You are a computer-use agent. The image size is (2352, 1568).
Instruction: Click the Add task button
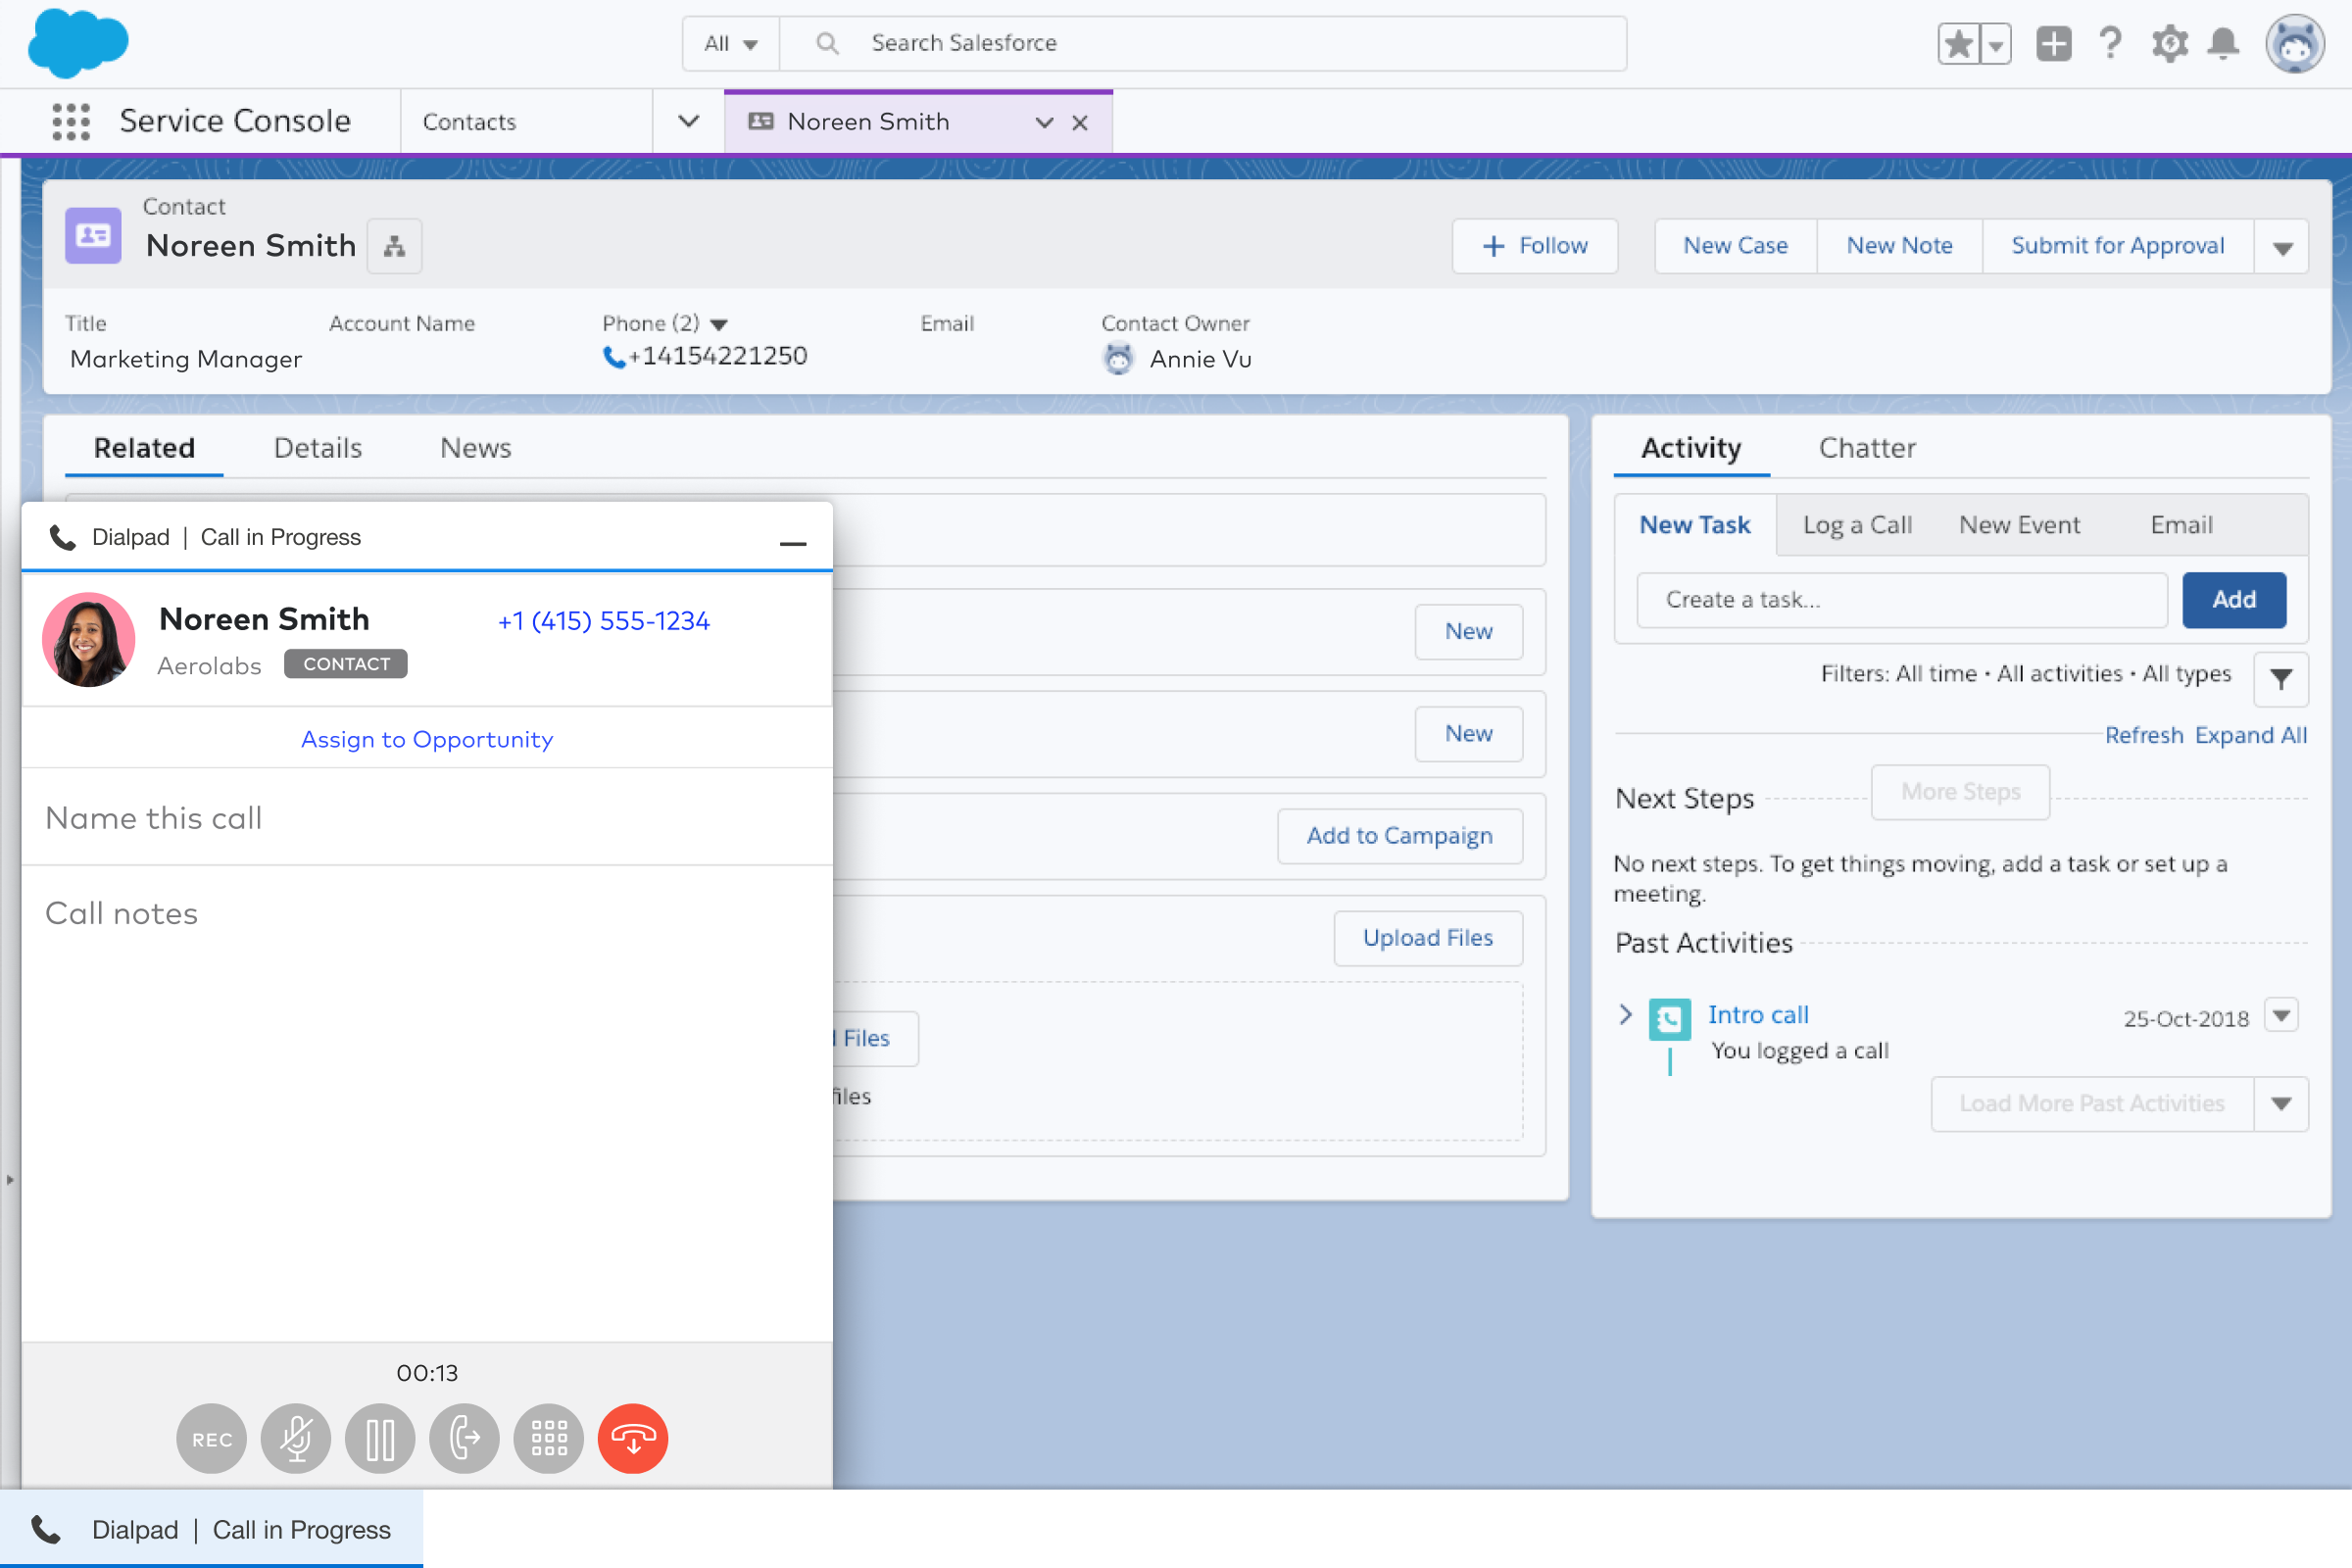(2234, 600)
